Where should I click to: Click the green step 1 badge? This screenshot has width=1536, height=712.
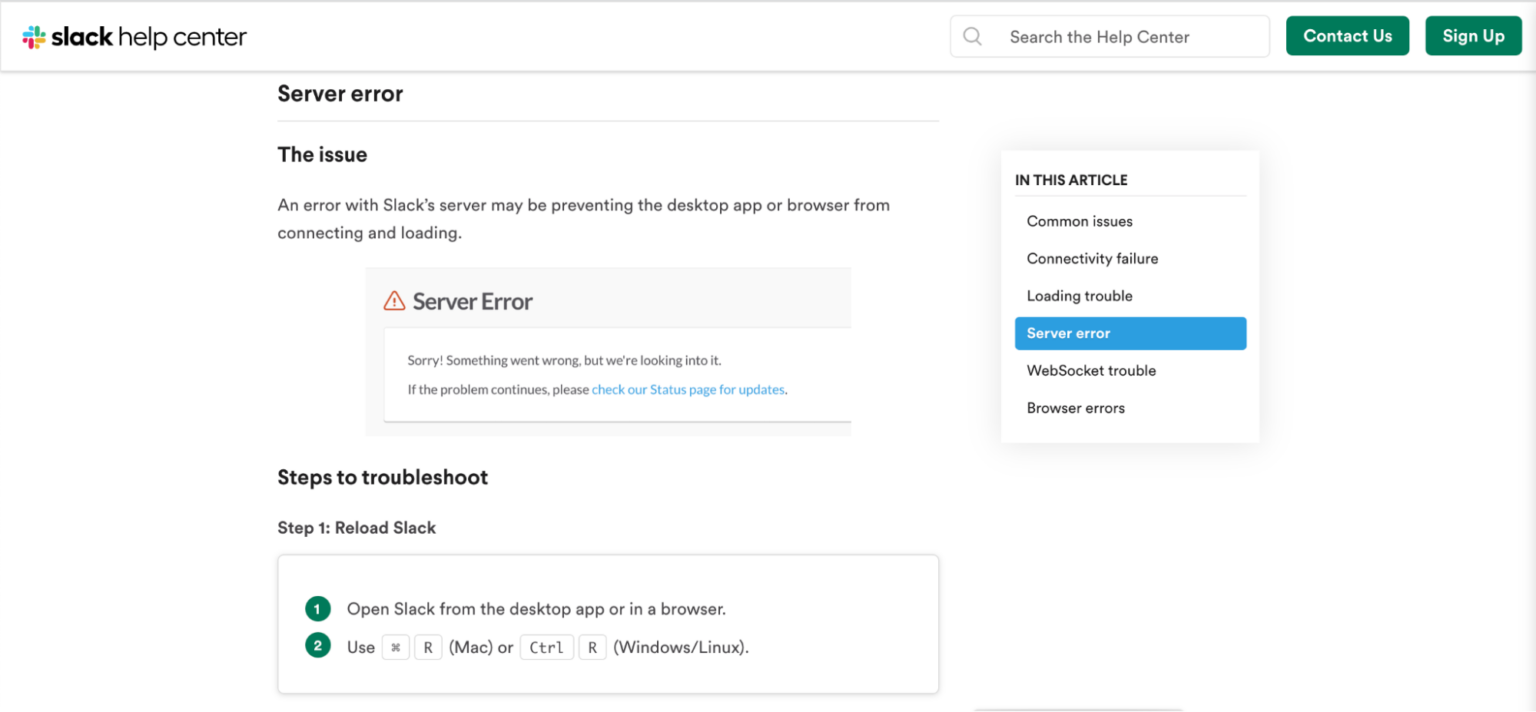317,608
